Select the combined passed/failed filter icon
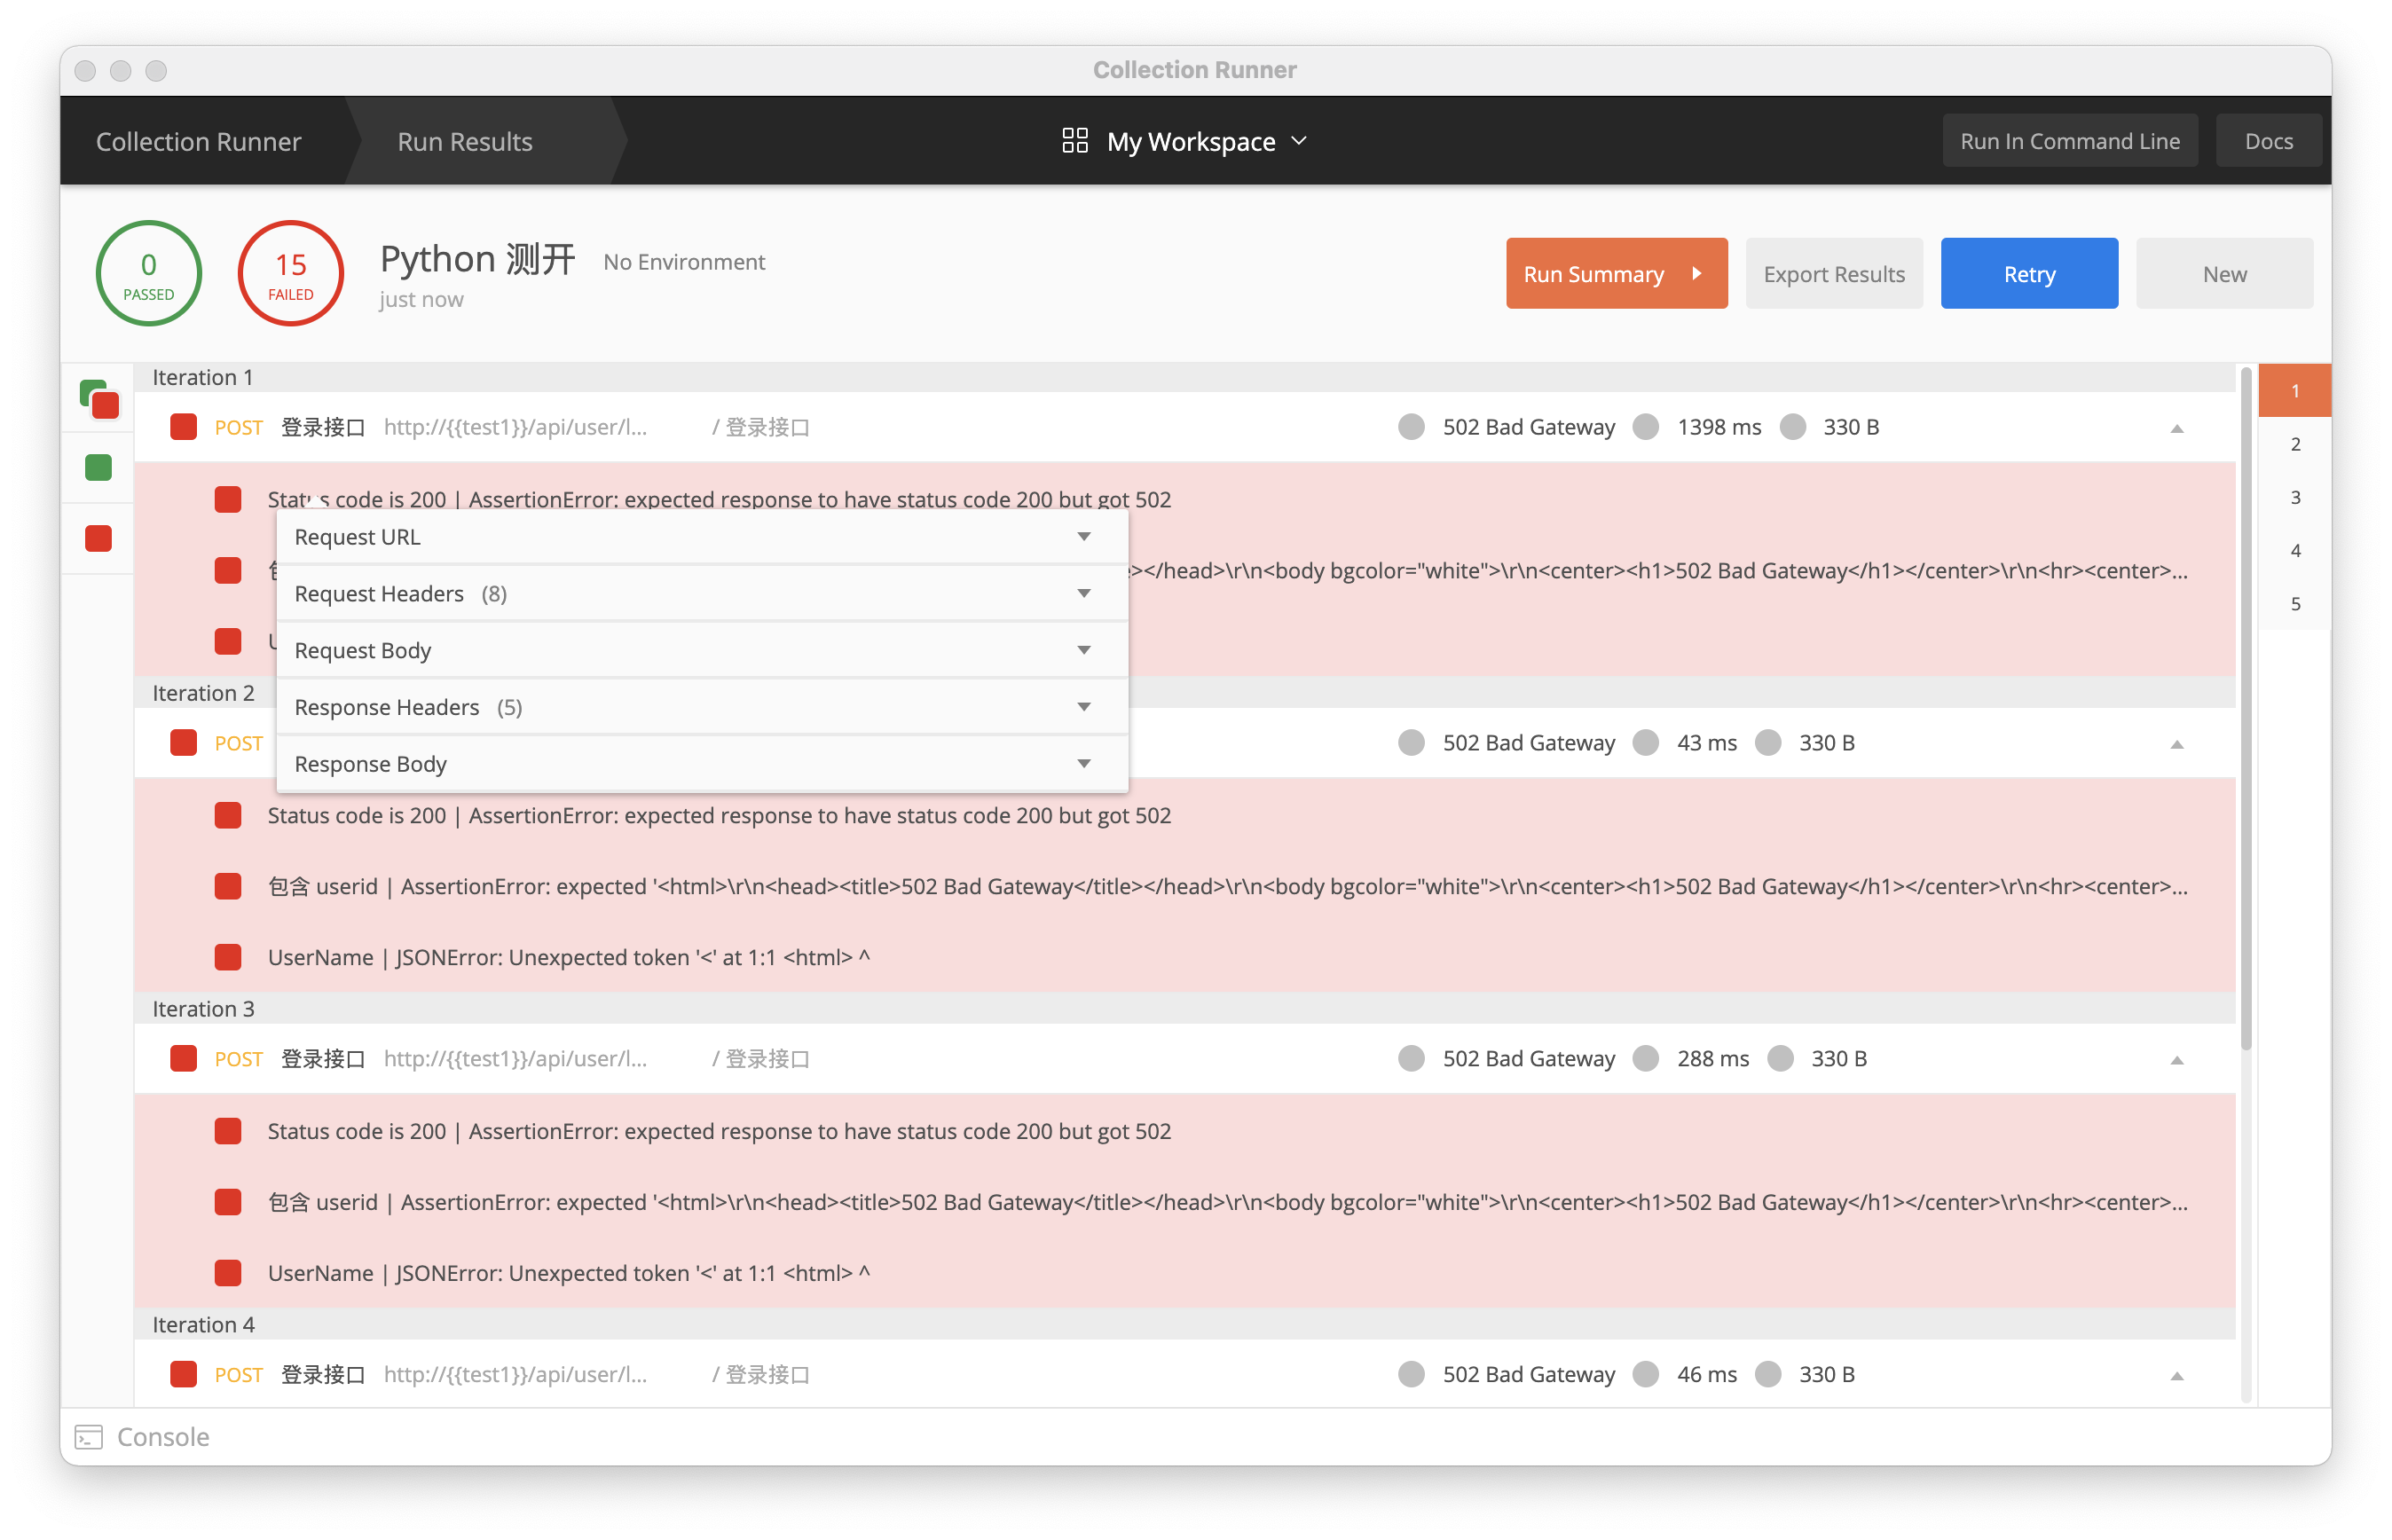The width and height of the screenshot is (2392, 1540). [99, 399]
